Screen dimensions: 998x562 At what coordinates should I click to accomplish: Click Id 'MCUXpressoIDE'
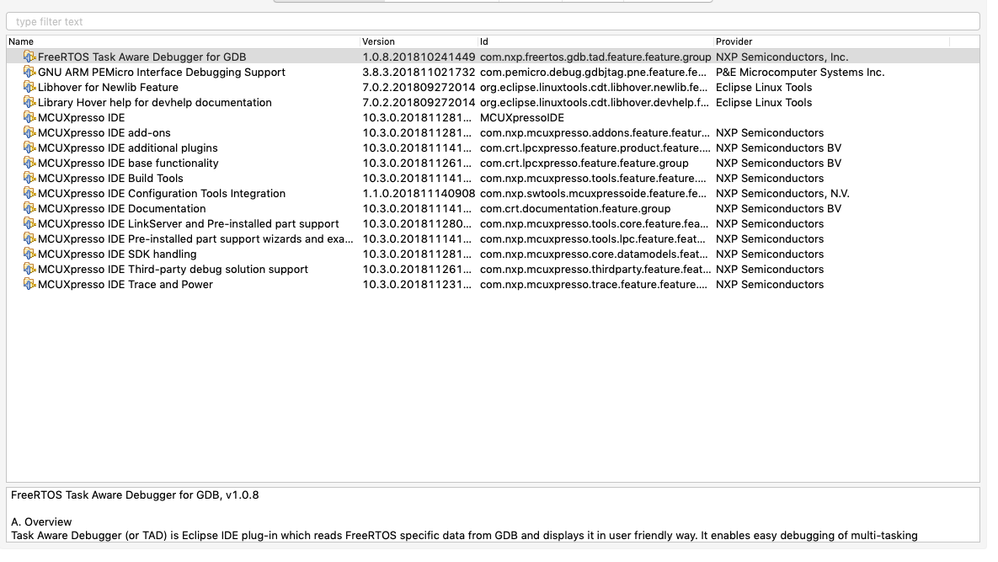pos(522,118)
